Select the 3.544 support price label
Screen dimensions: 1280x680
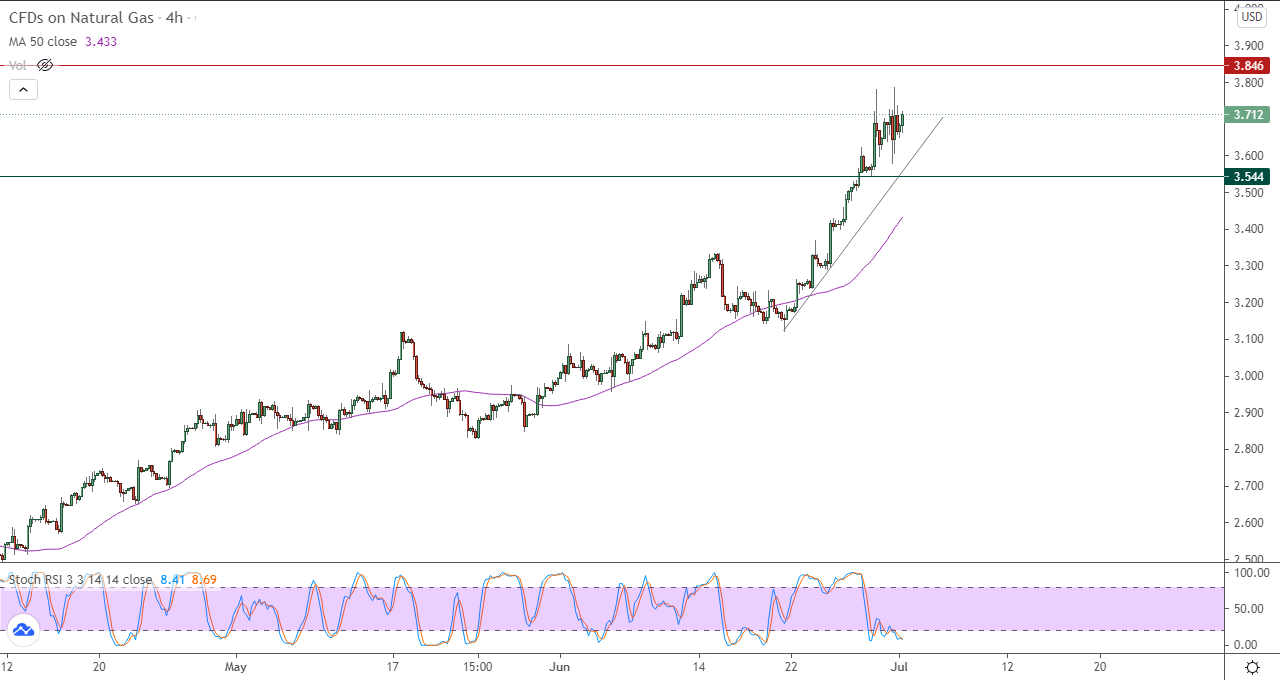pos(1248,176)
